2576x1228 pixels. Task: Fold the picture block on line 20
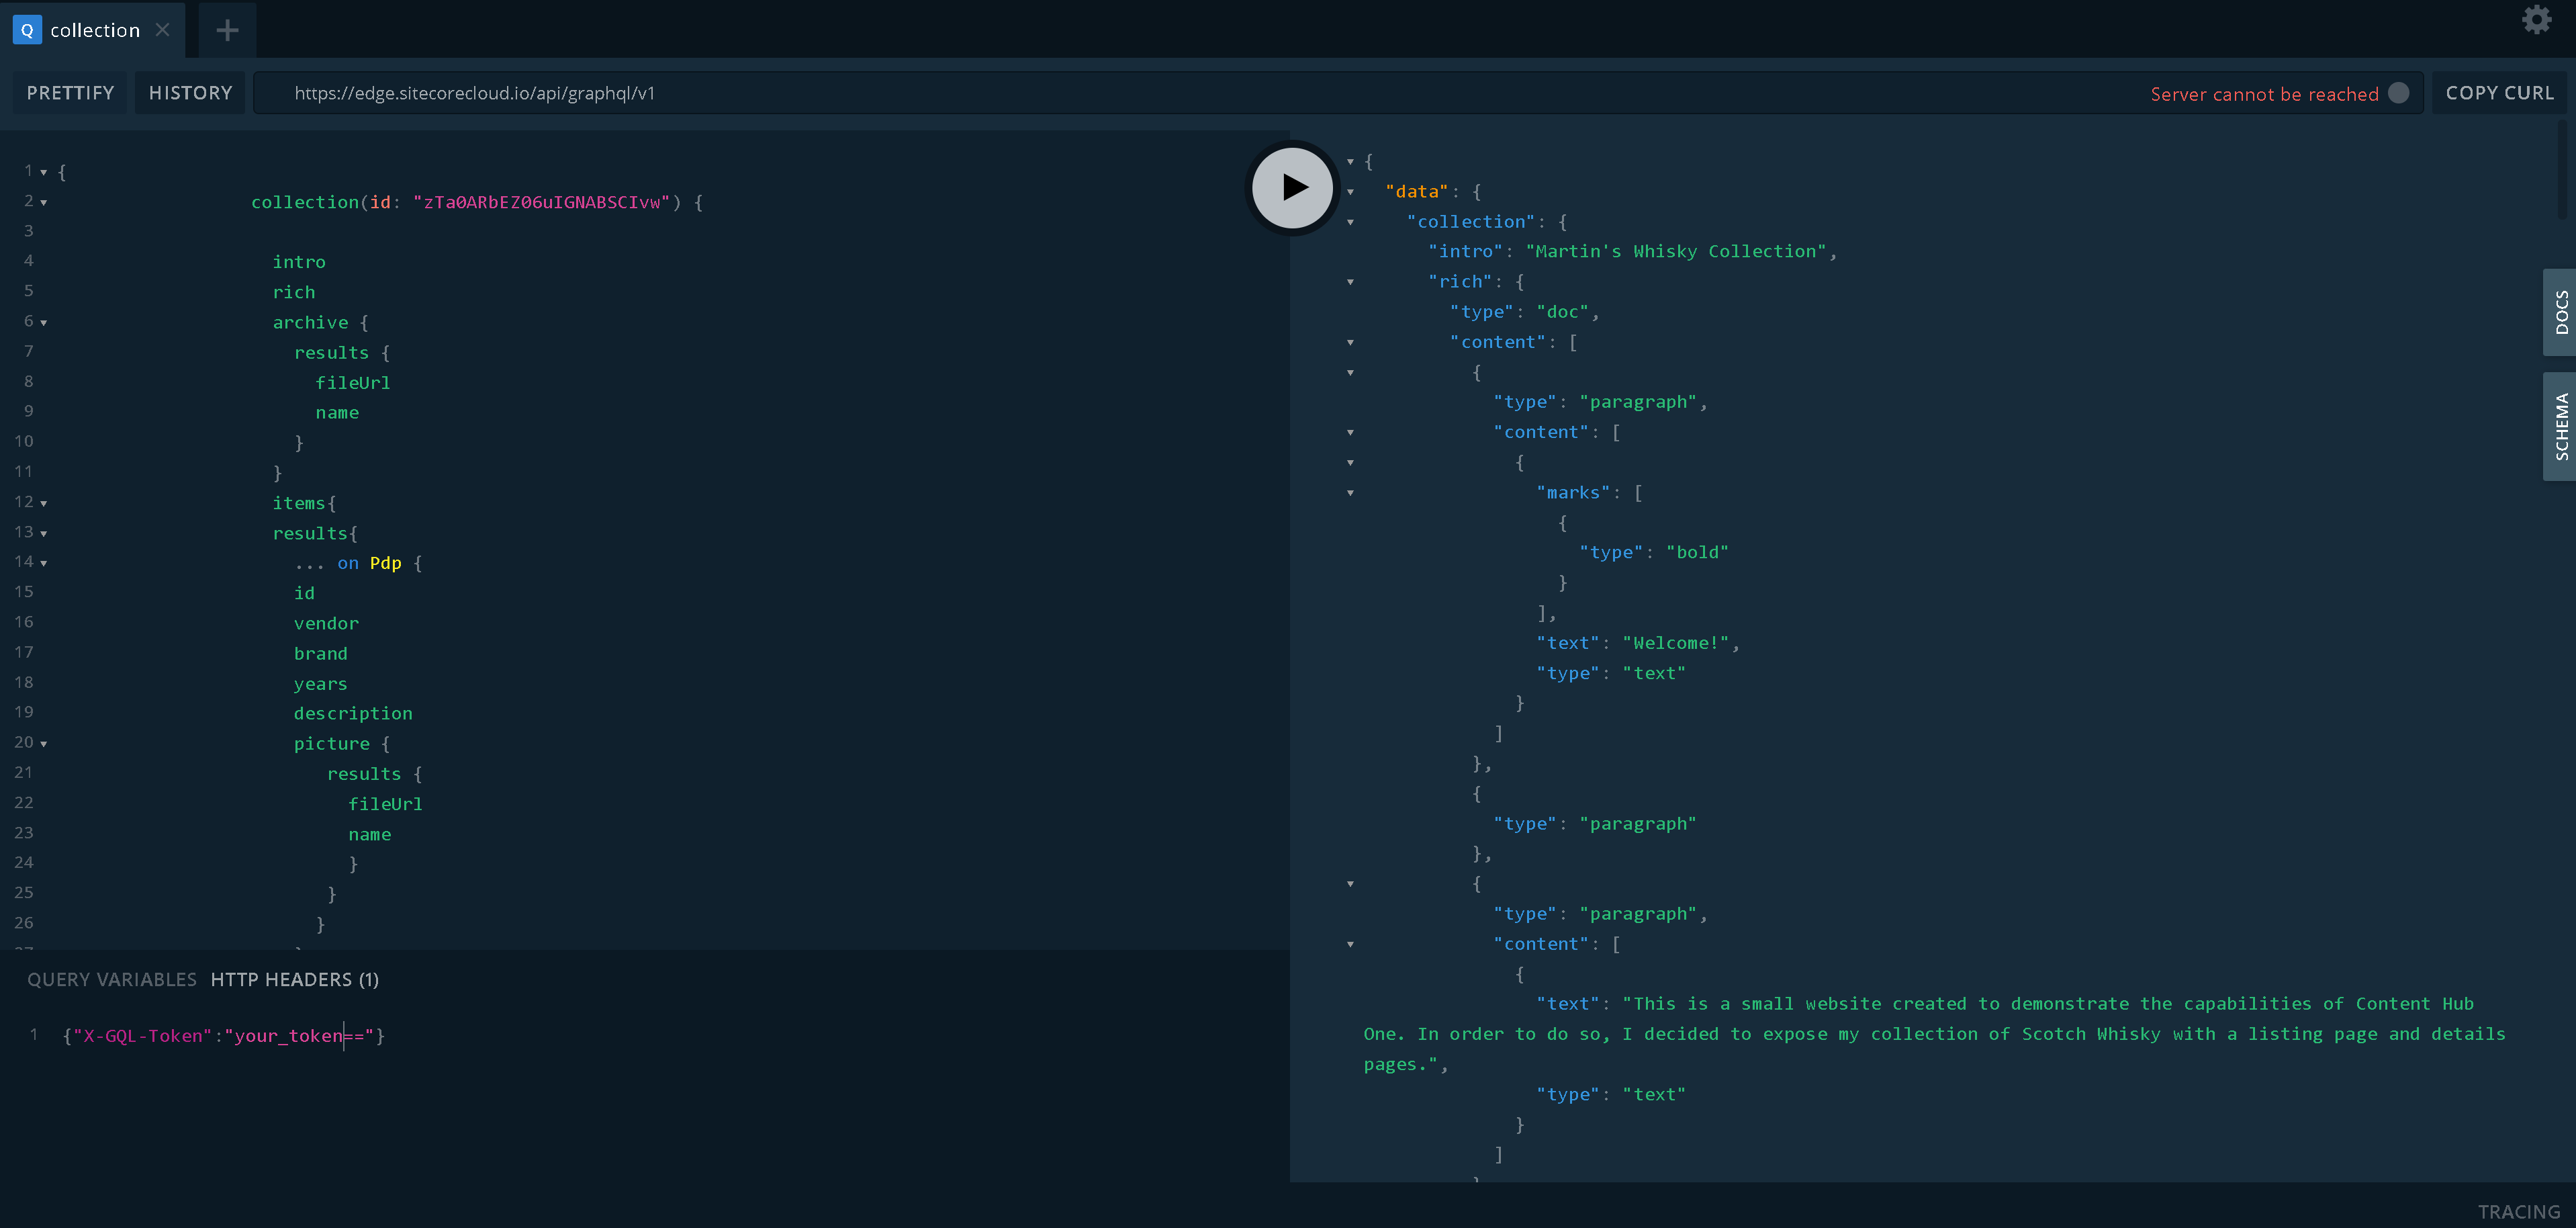(x=44, y=744)
